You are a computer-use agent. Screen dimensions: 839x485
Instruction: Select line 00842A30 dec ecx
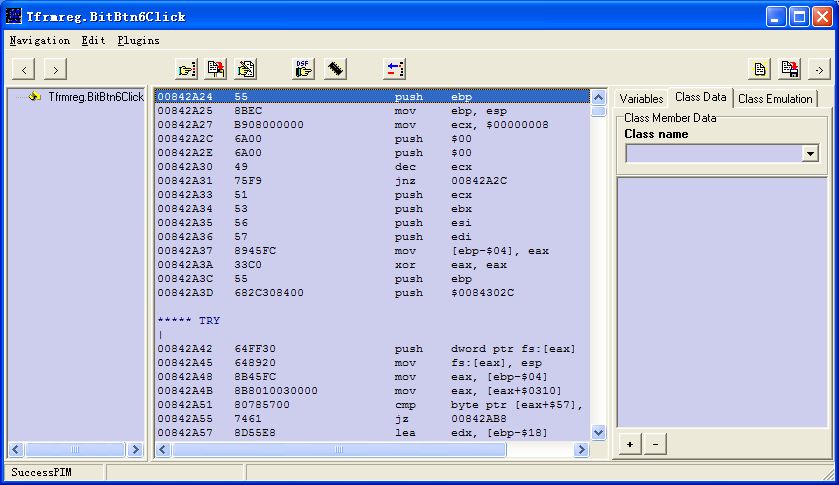click(x=372, y=166)
